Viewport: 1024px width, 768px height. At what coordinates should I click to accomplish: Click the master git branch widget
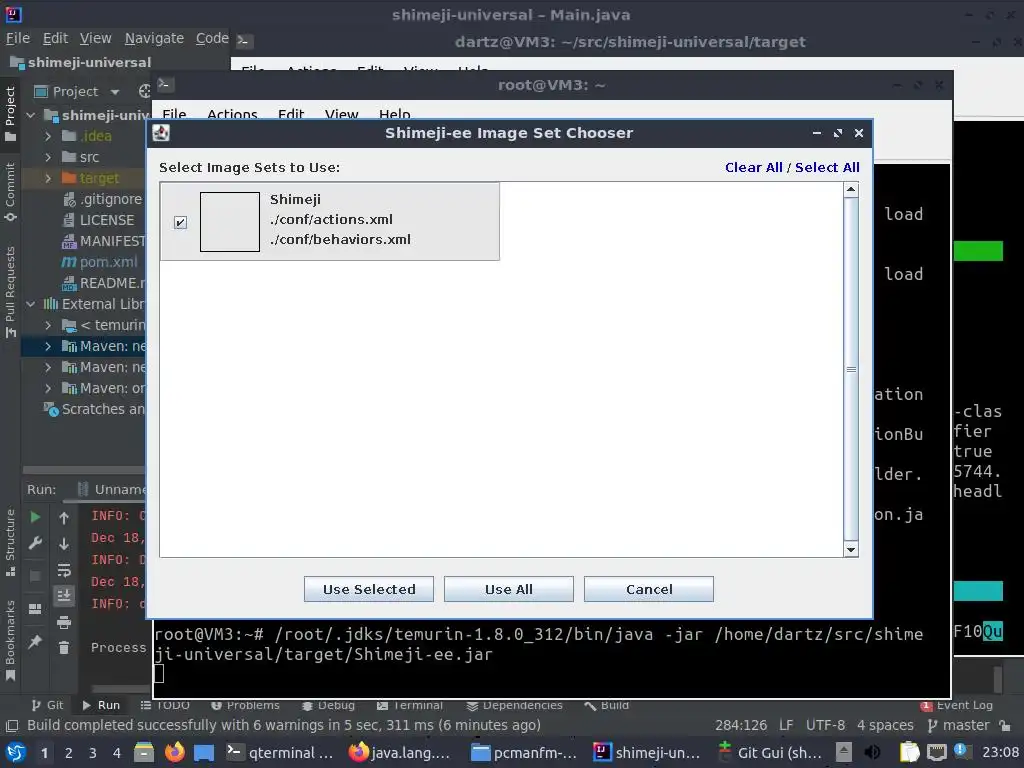point(959,726)
